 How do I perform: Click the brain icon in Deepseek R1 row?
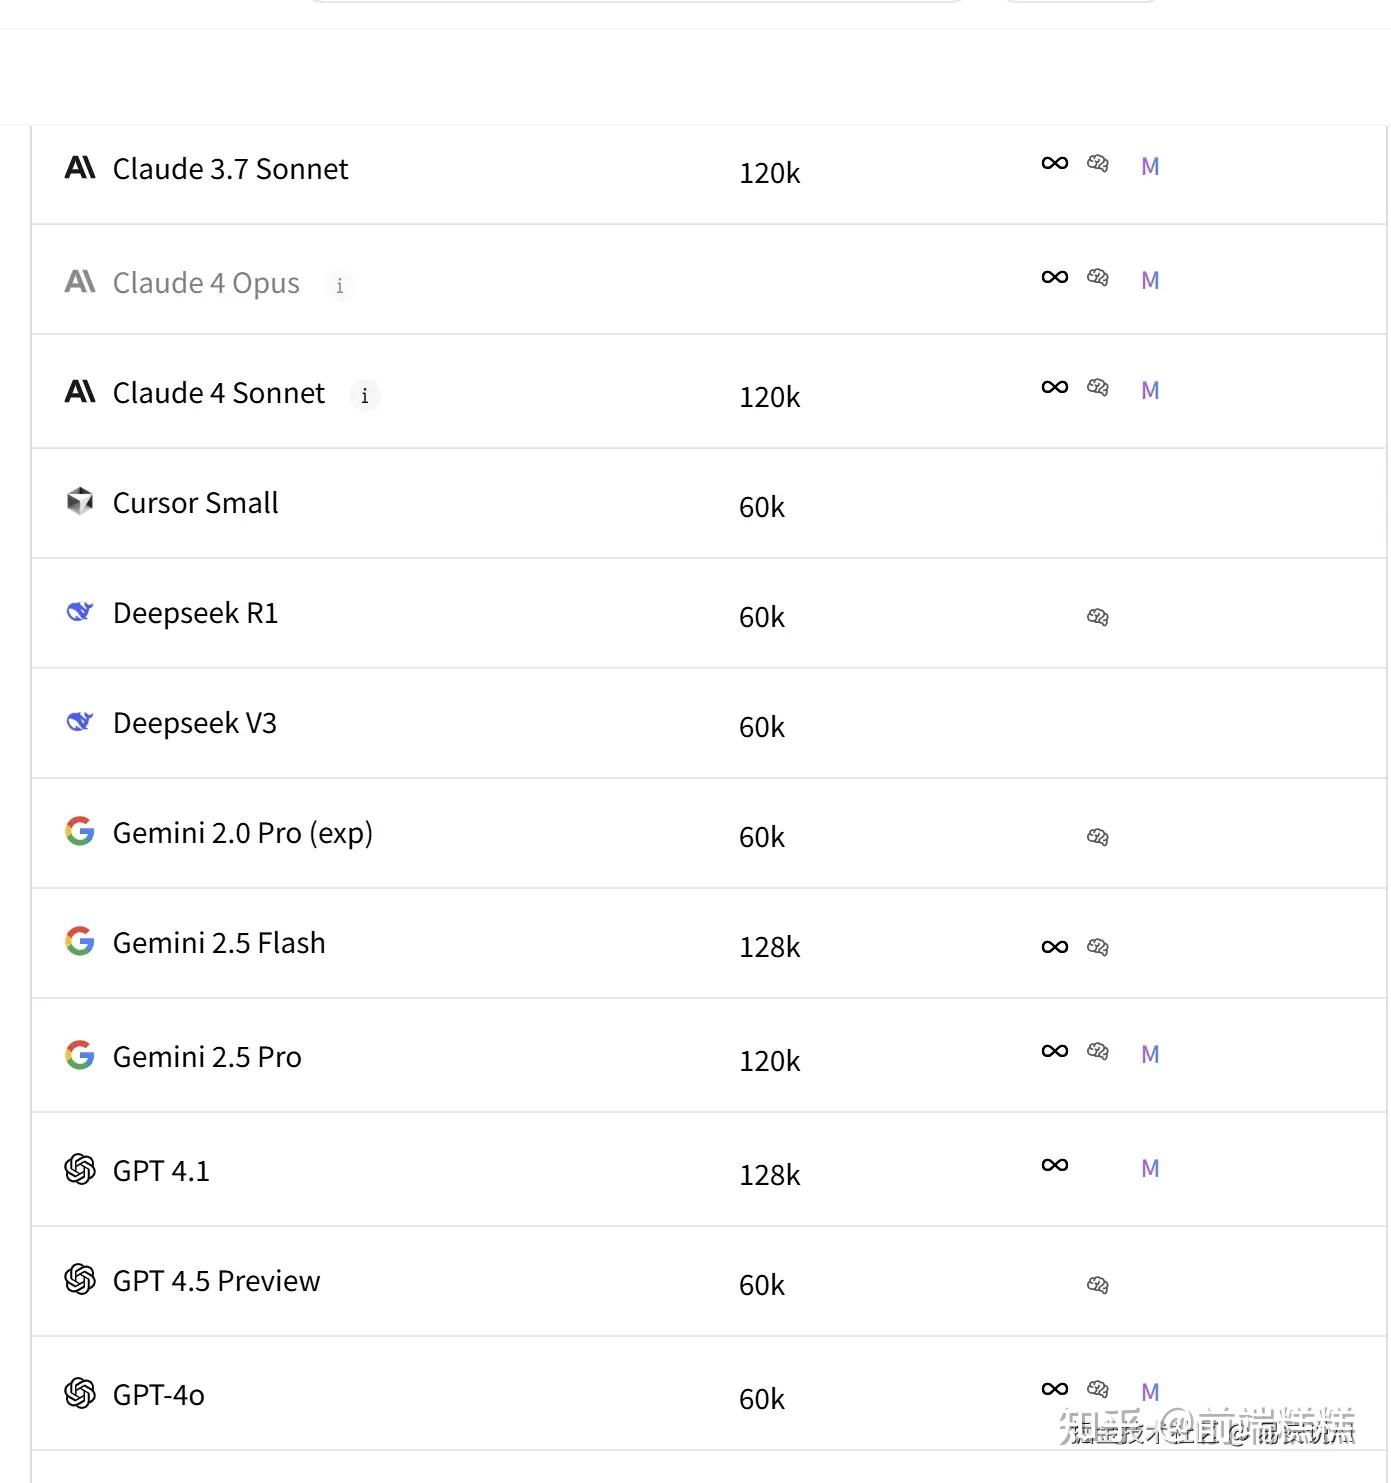tap(1098, 617)
